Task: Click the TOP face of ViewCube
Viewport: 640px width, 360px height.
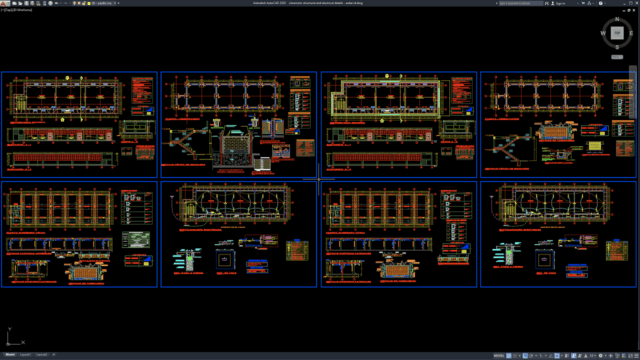Action: coord(617,33)
